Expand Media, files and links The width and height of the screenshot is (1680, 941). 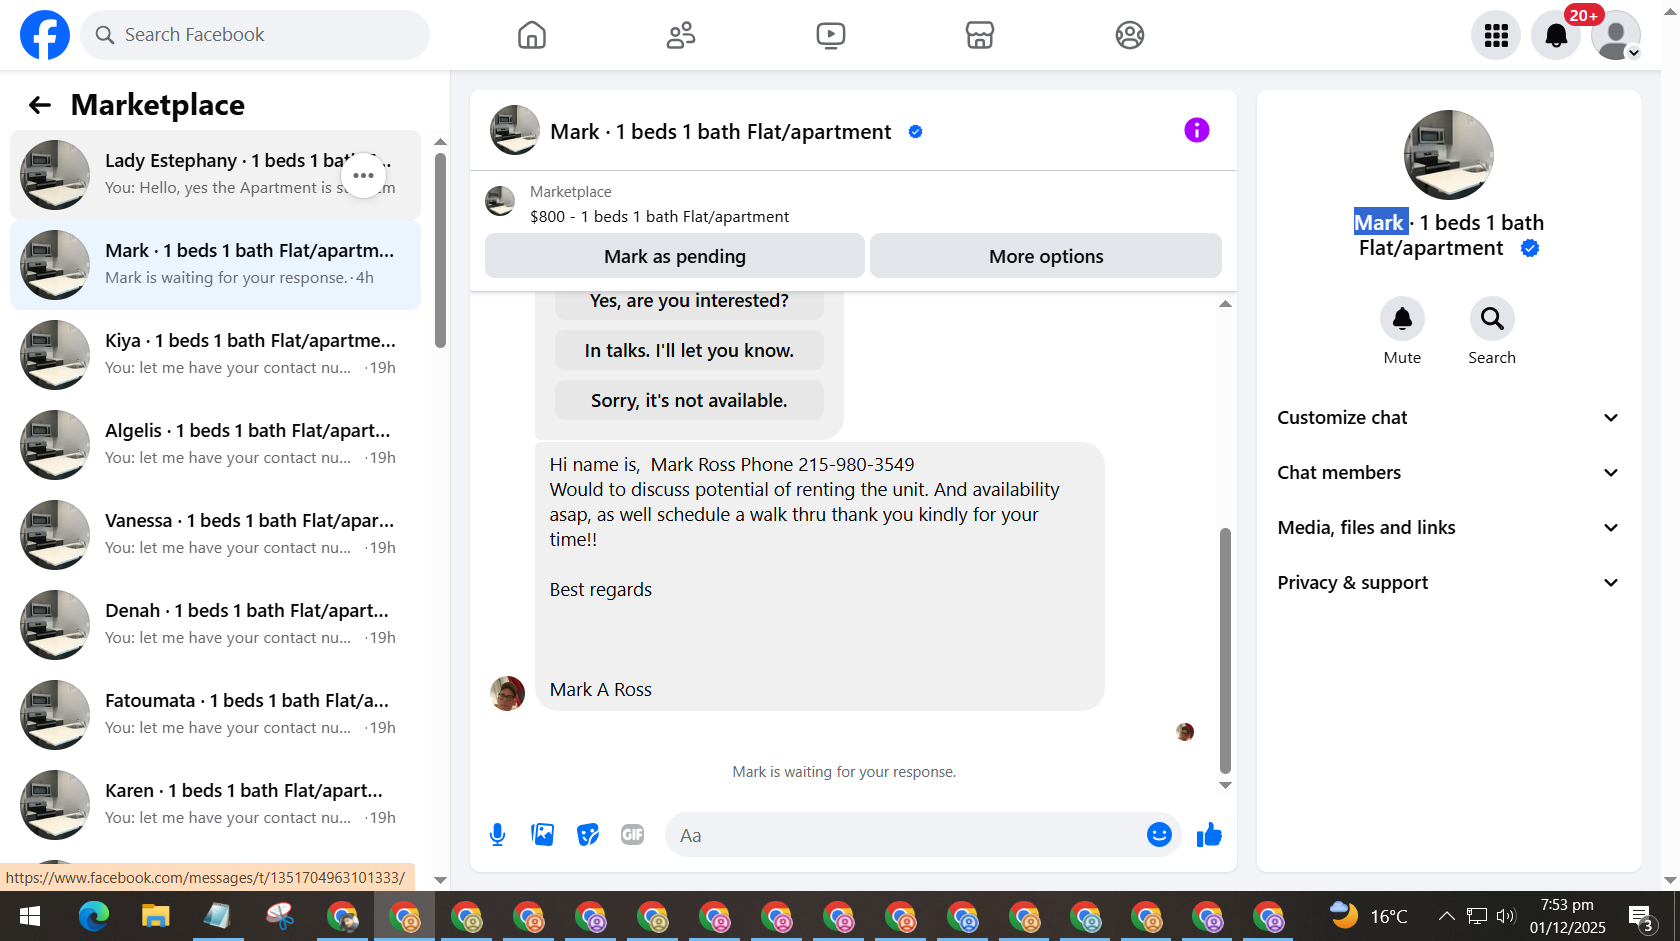(x=1448, y=528)
